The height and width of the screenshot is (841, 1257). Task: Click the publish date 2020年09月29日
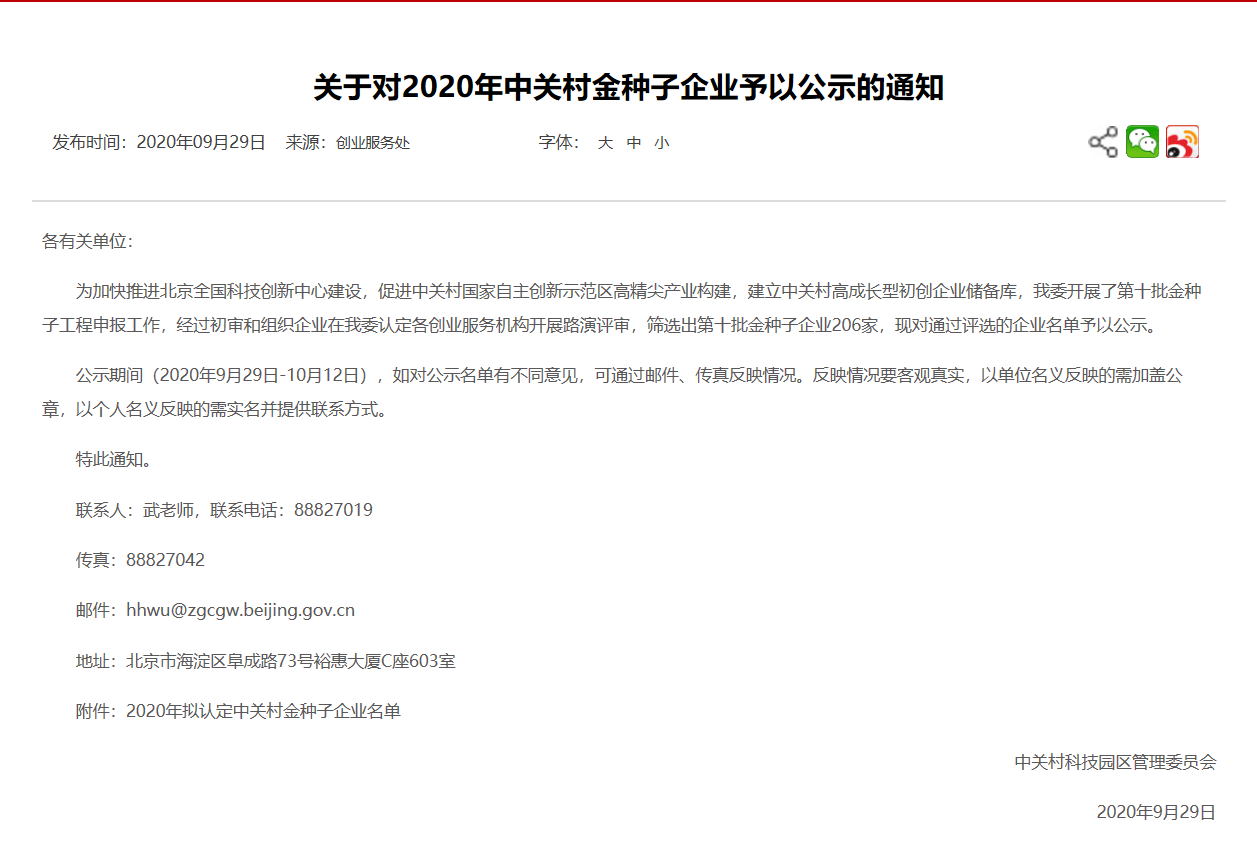[201, 142]
